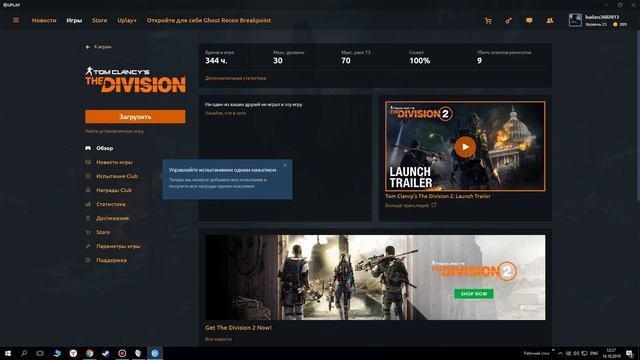The image size is (640, 360).
Task: Open the Windows notification center icon
Action: tap(630, 353)
